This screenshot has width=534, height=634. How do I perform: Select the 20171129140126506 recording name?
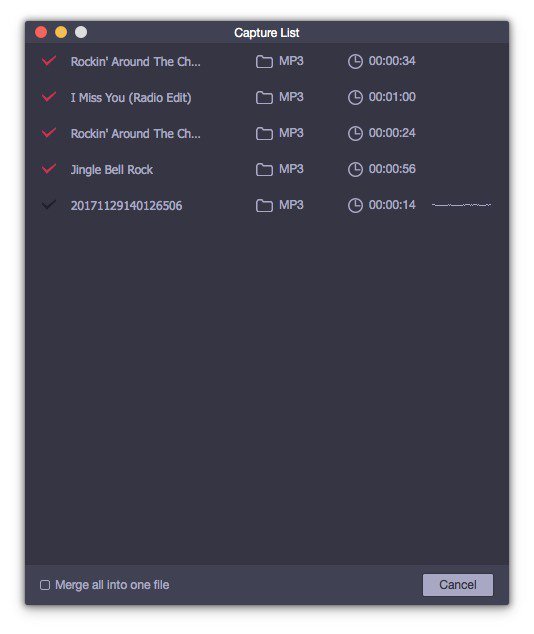point(127,206)
